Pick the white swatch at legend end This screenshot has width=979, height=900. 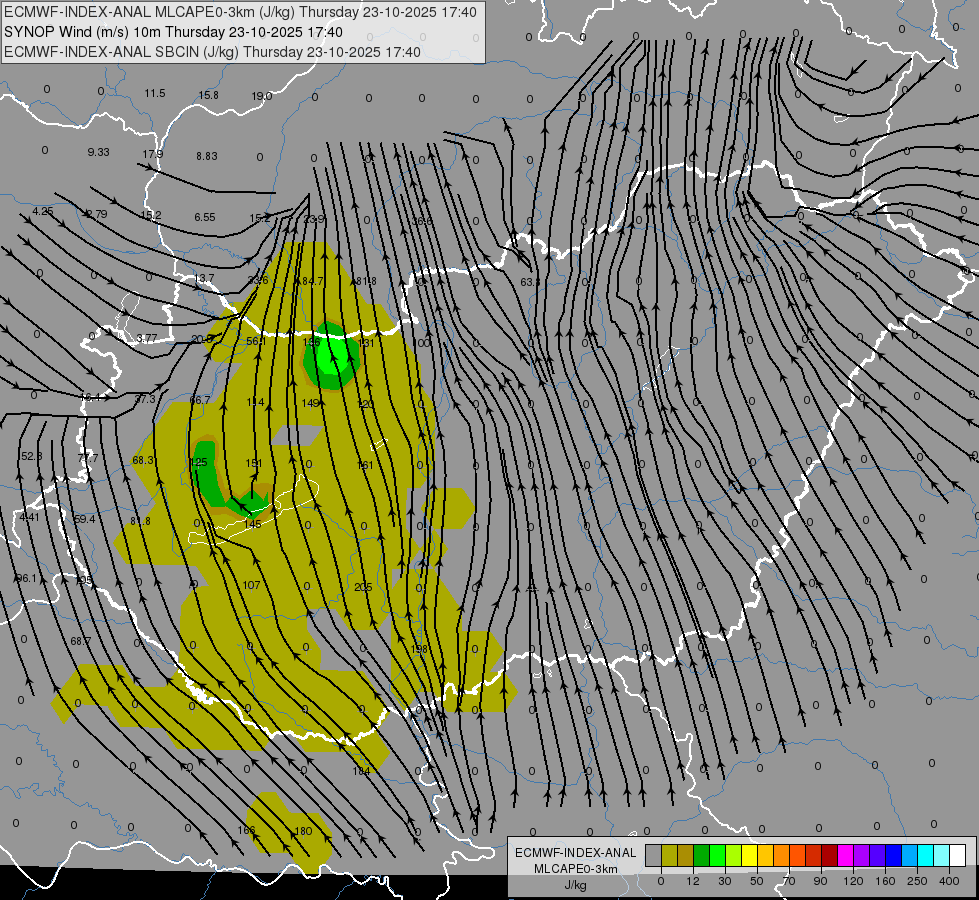tap(958, 855)
